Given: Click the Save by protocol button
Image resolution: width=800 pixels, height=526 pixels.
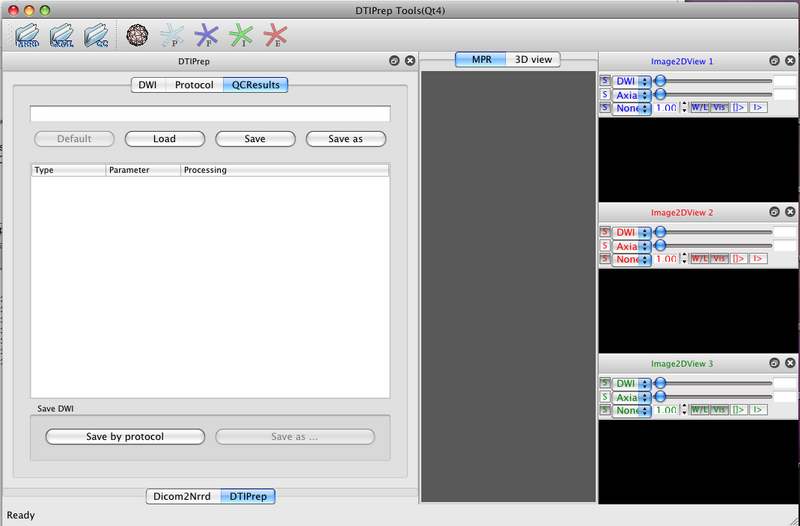Looking at the screenshot, I should (x=125, y=437).
